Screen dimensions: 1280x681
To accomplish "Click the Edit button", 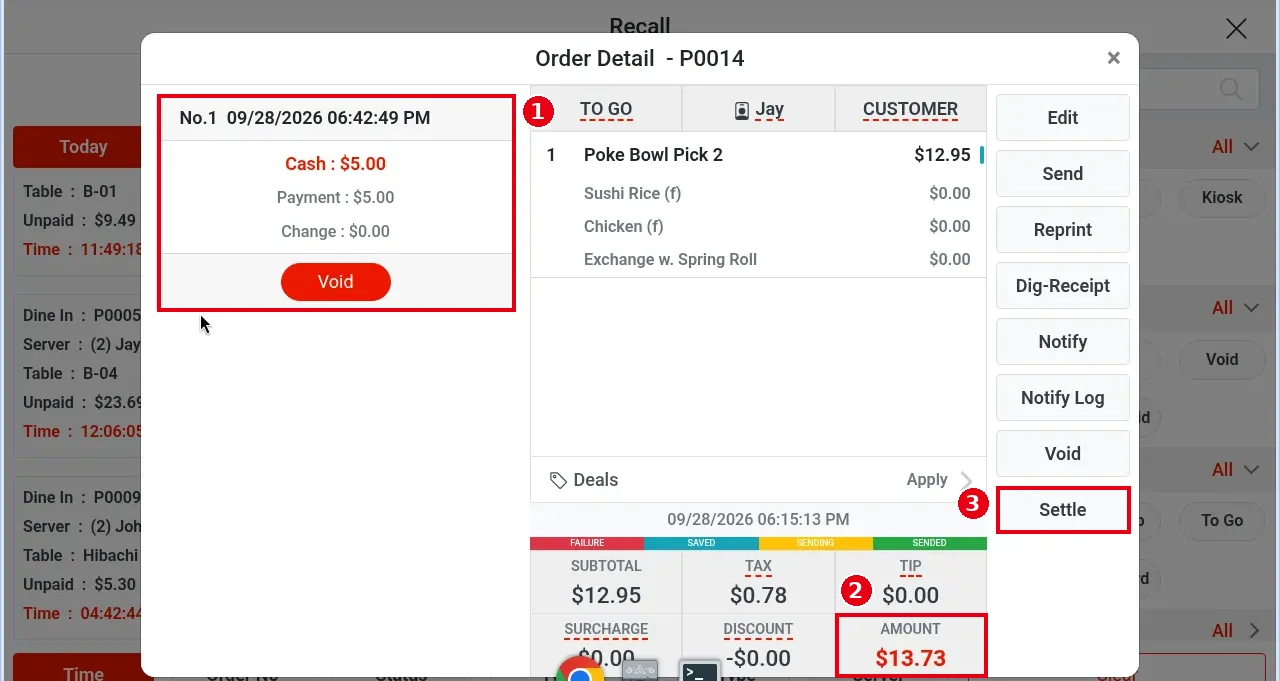I will [x=1063, y=118].
